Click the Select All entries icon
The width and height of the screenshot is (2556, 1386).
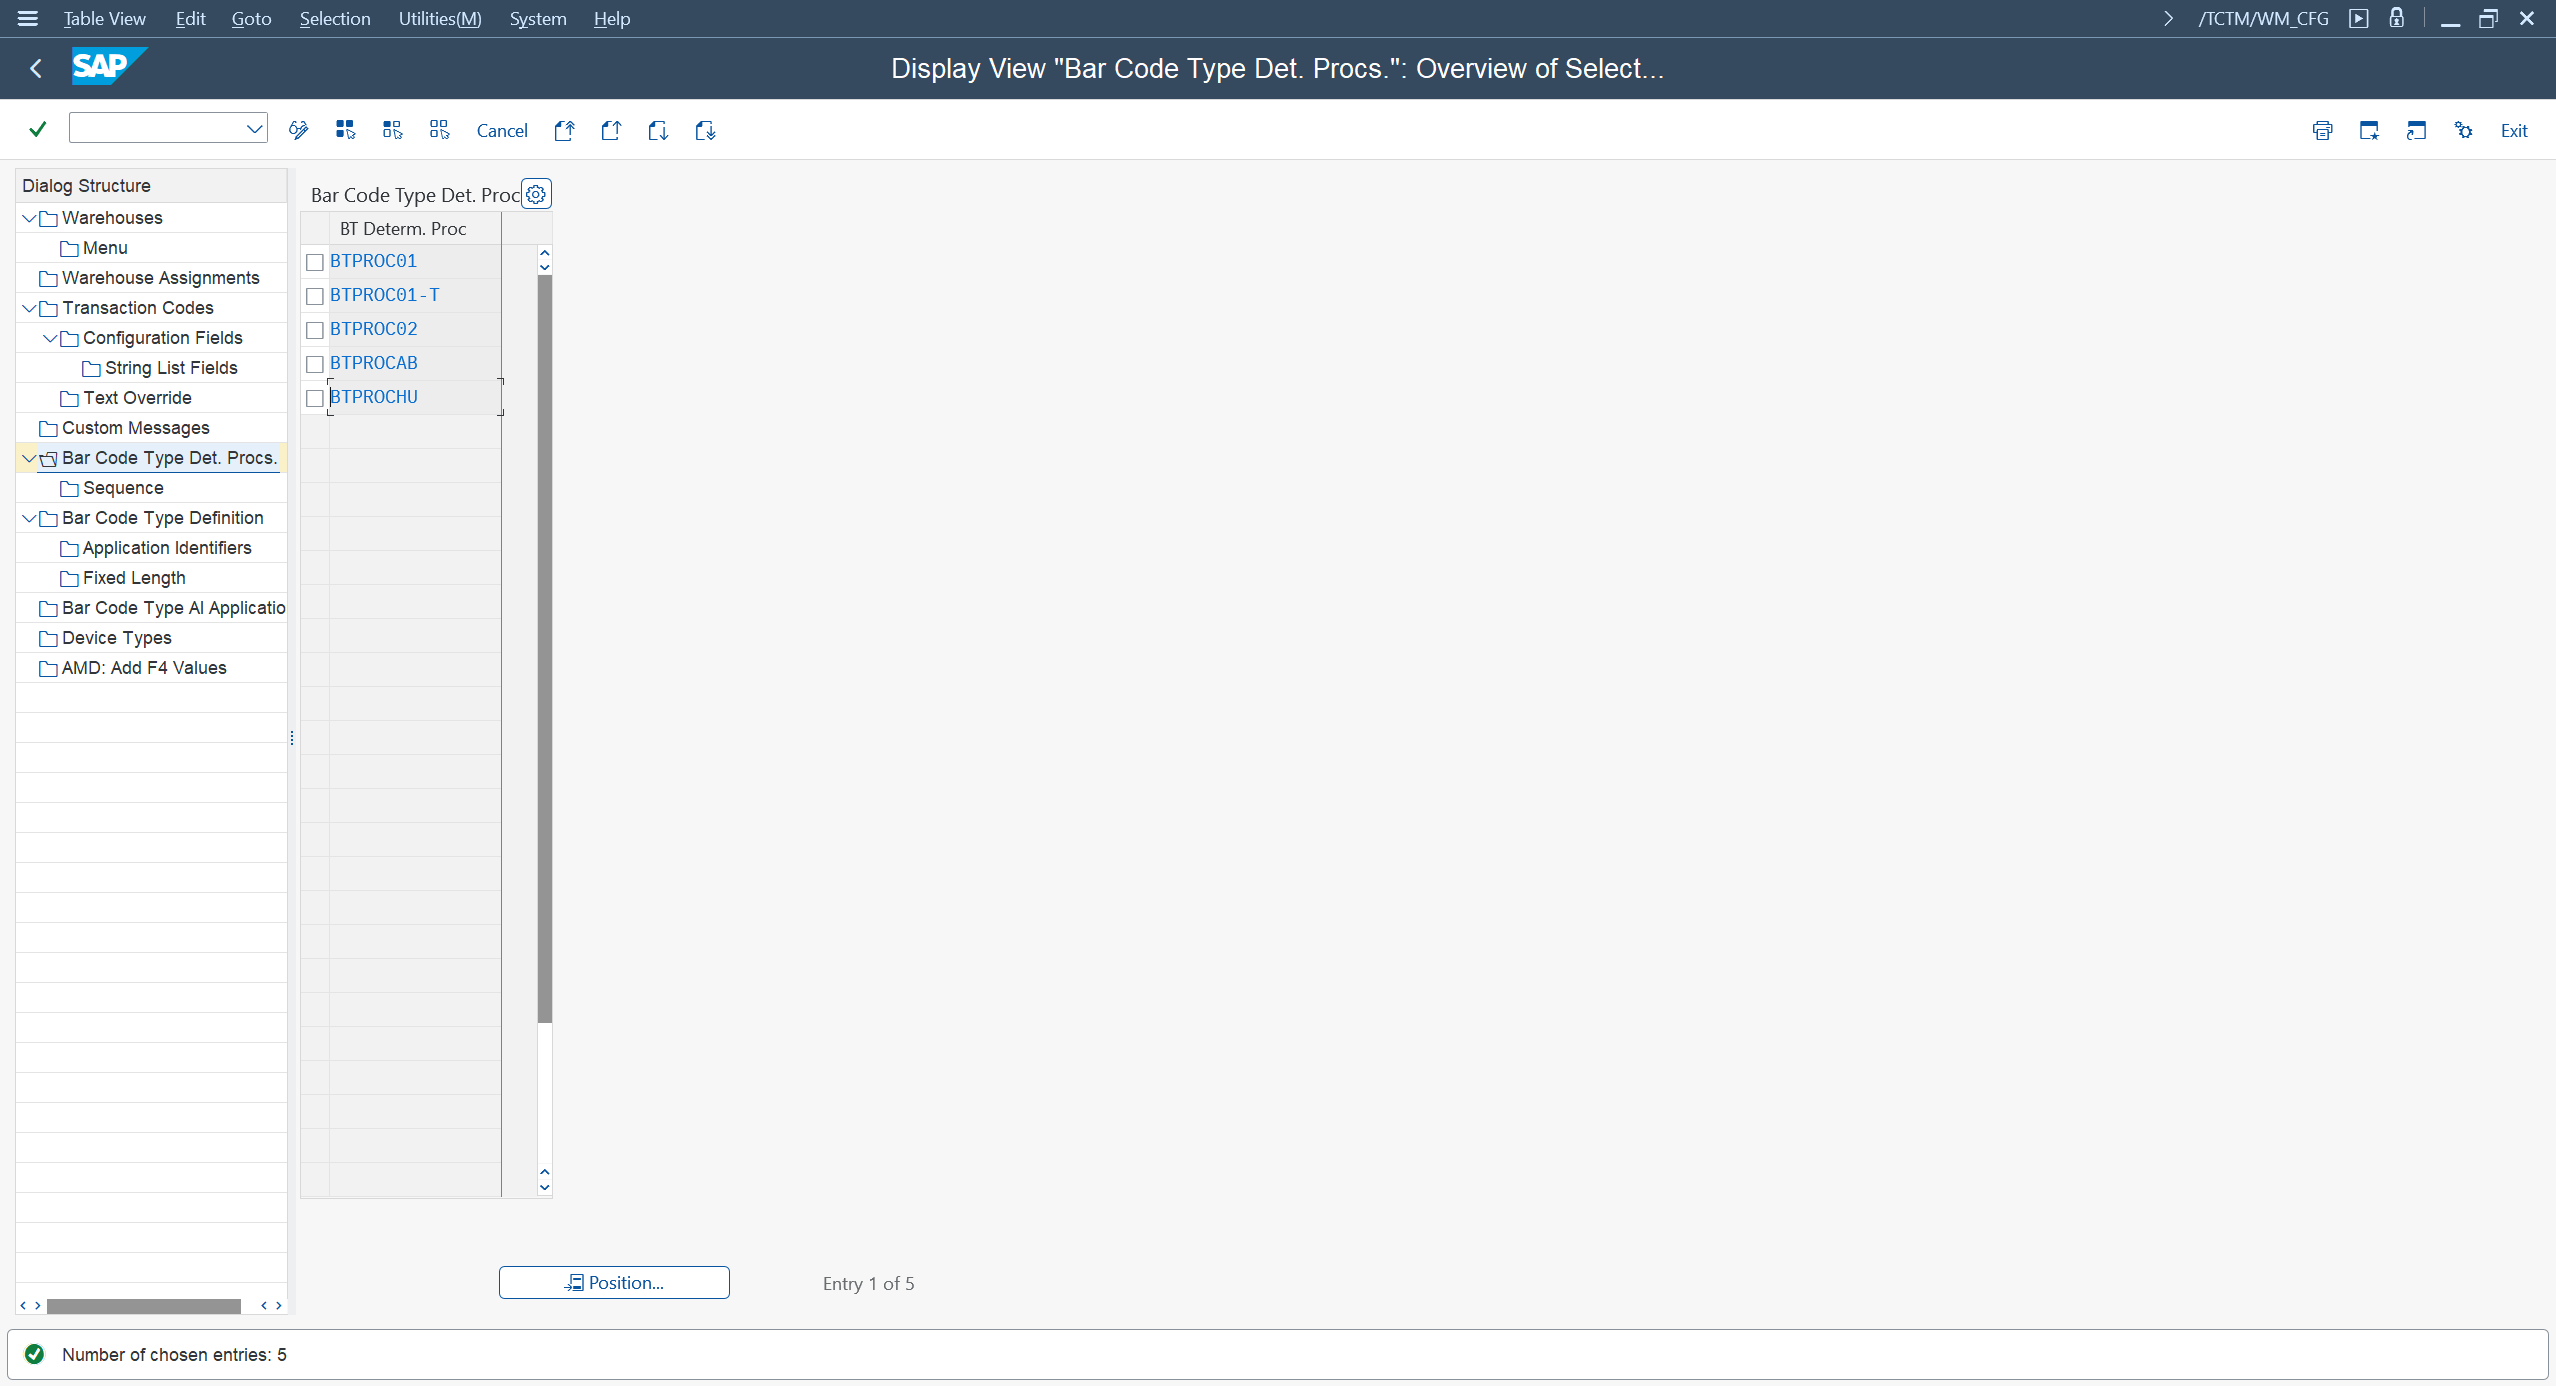345,130
